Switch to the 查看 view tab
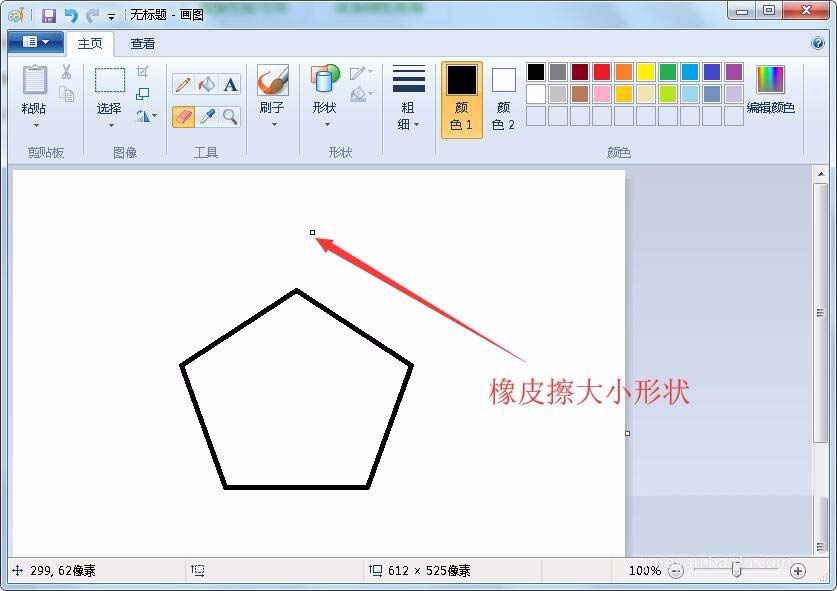 pyautogui.click(x=142, y=43)
